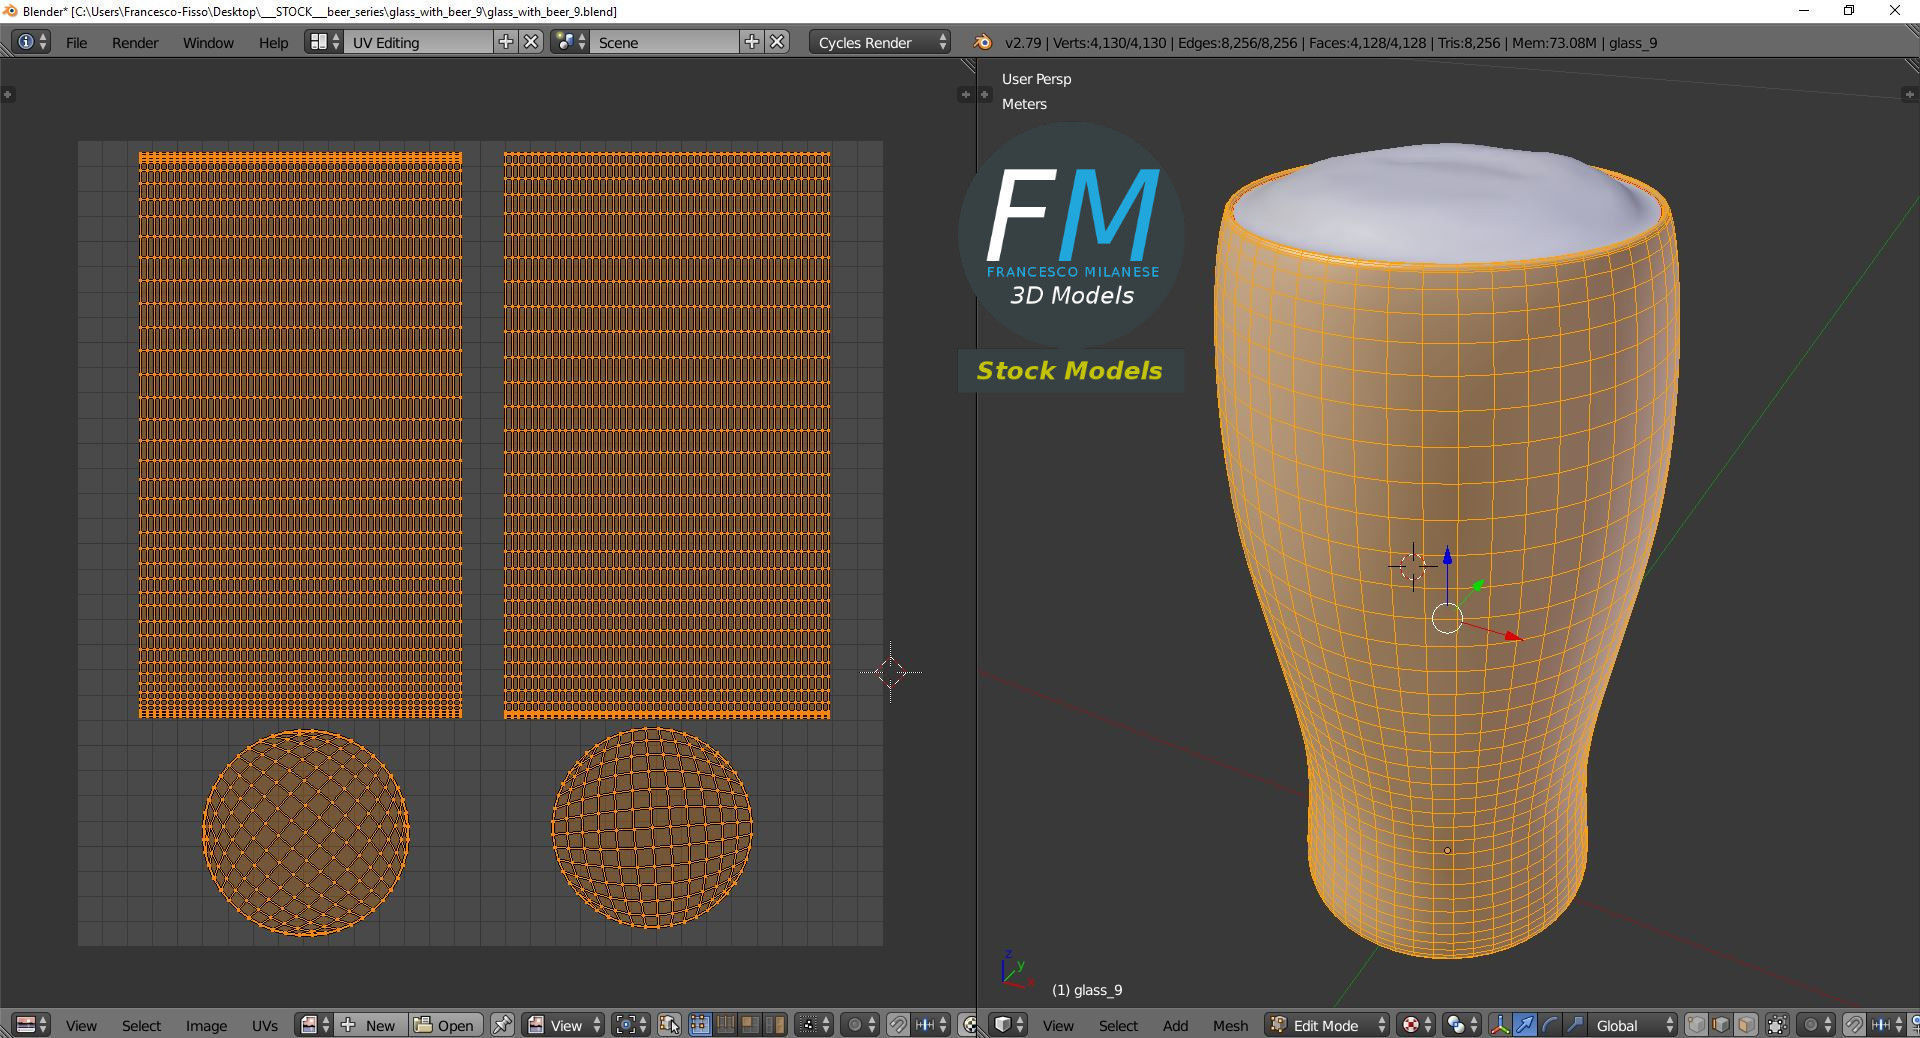
Task: Open the Render menu
Action: tap(135, 43)
